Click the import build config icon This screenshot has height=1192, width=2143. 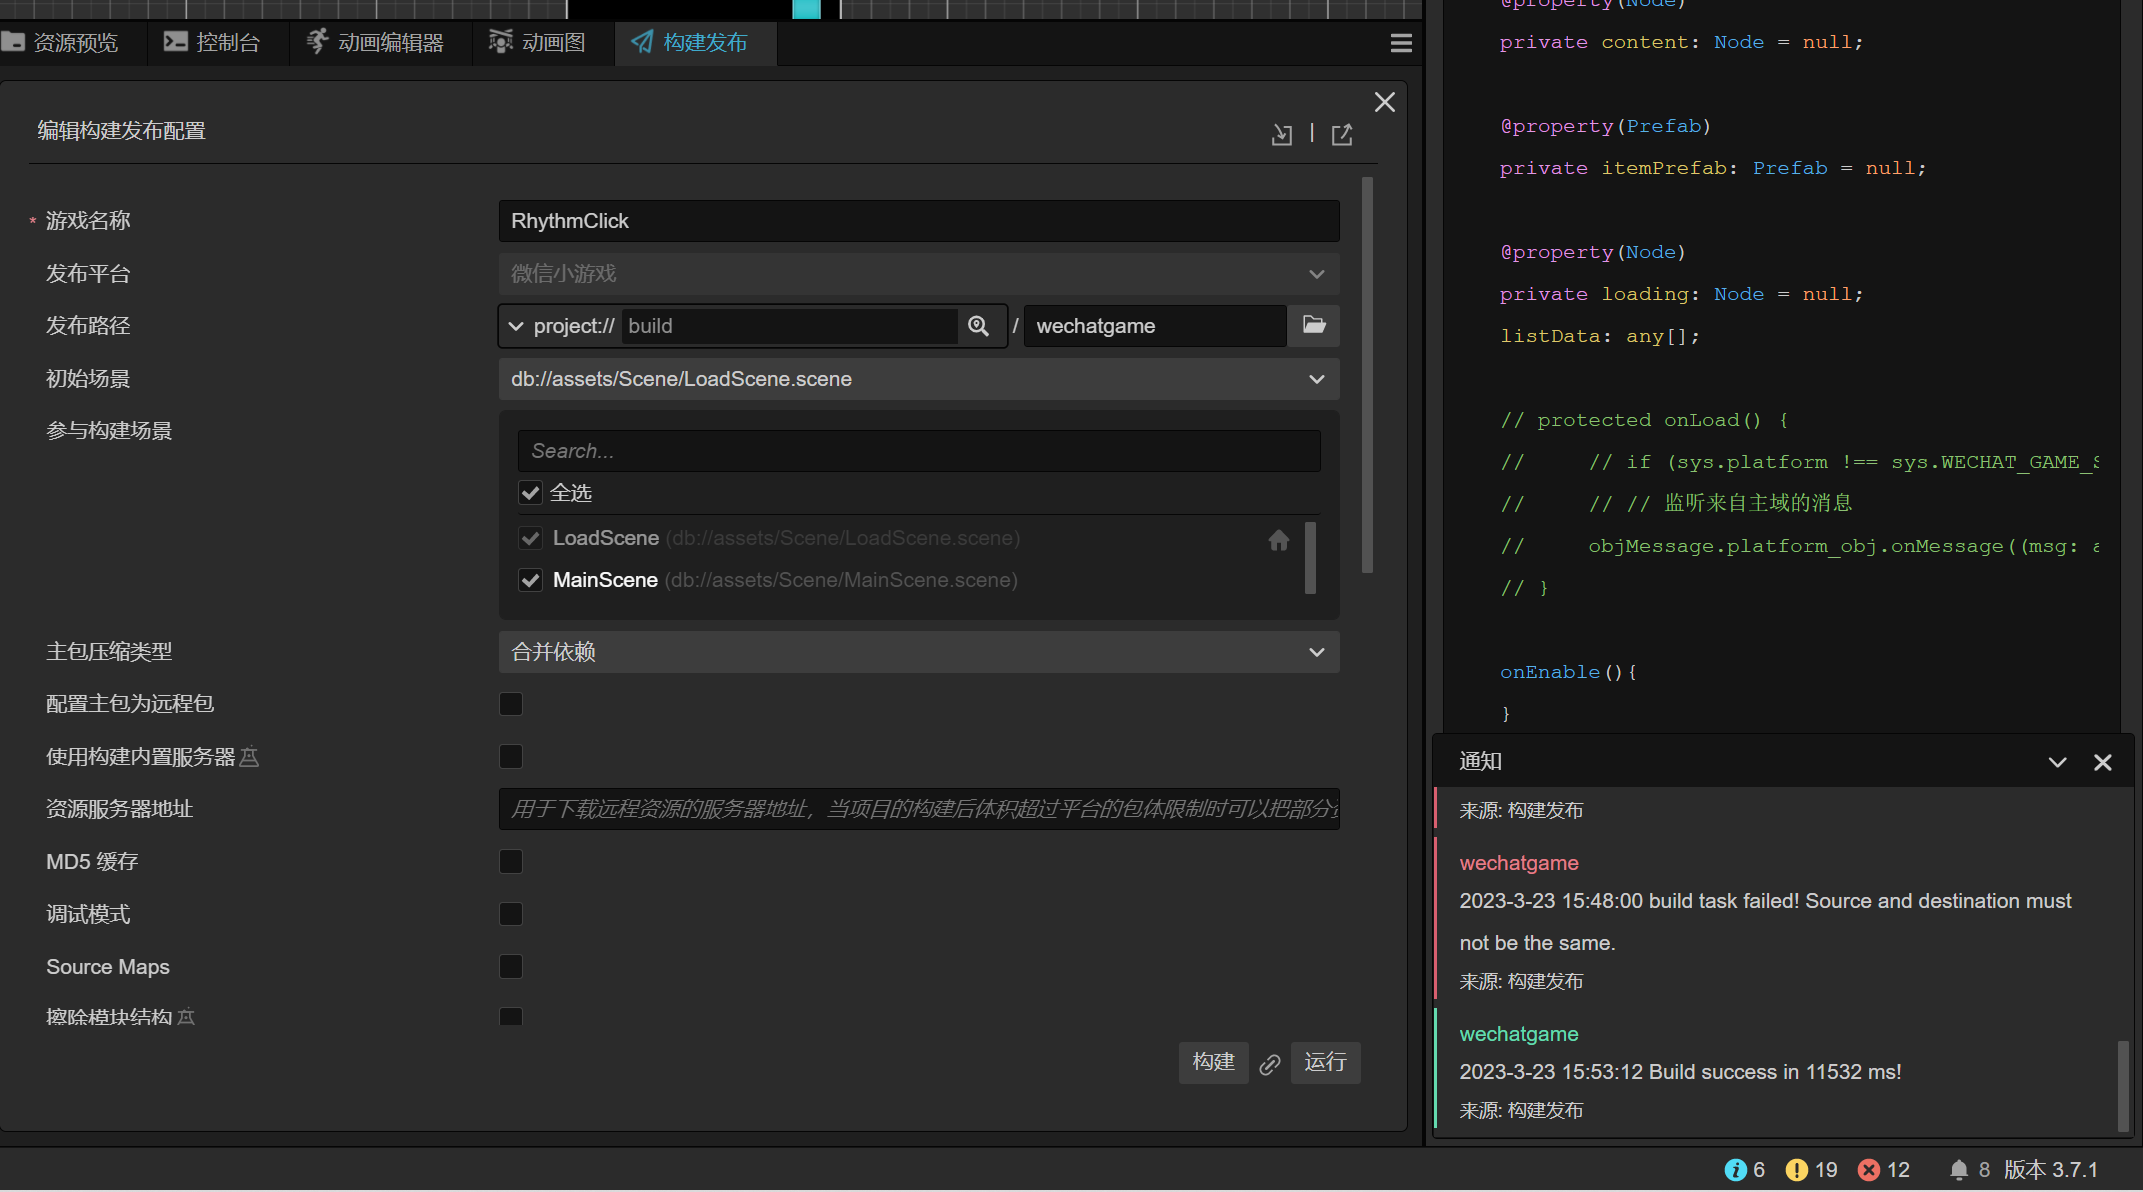click(1281, 135)
